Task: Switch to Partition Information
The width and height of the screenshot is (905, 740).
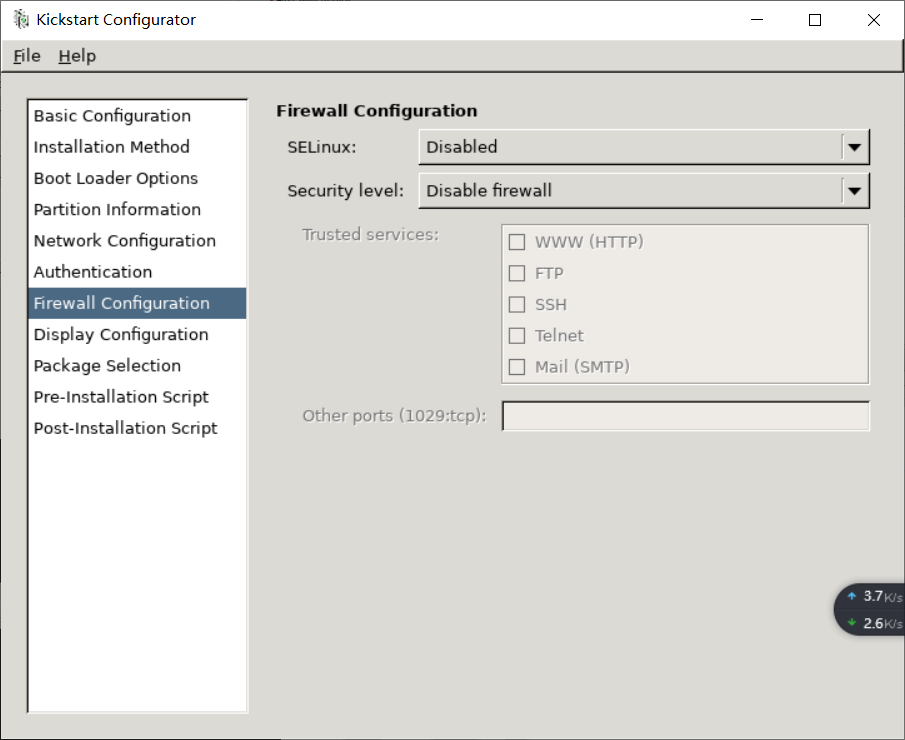Action: click(117, 209)
